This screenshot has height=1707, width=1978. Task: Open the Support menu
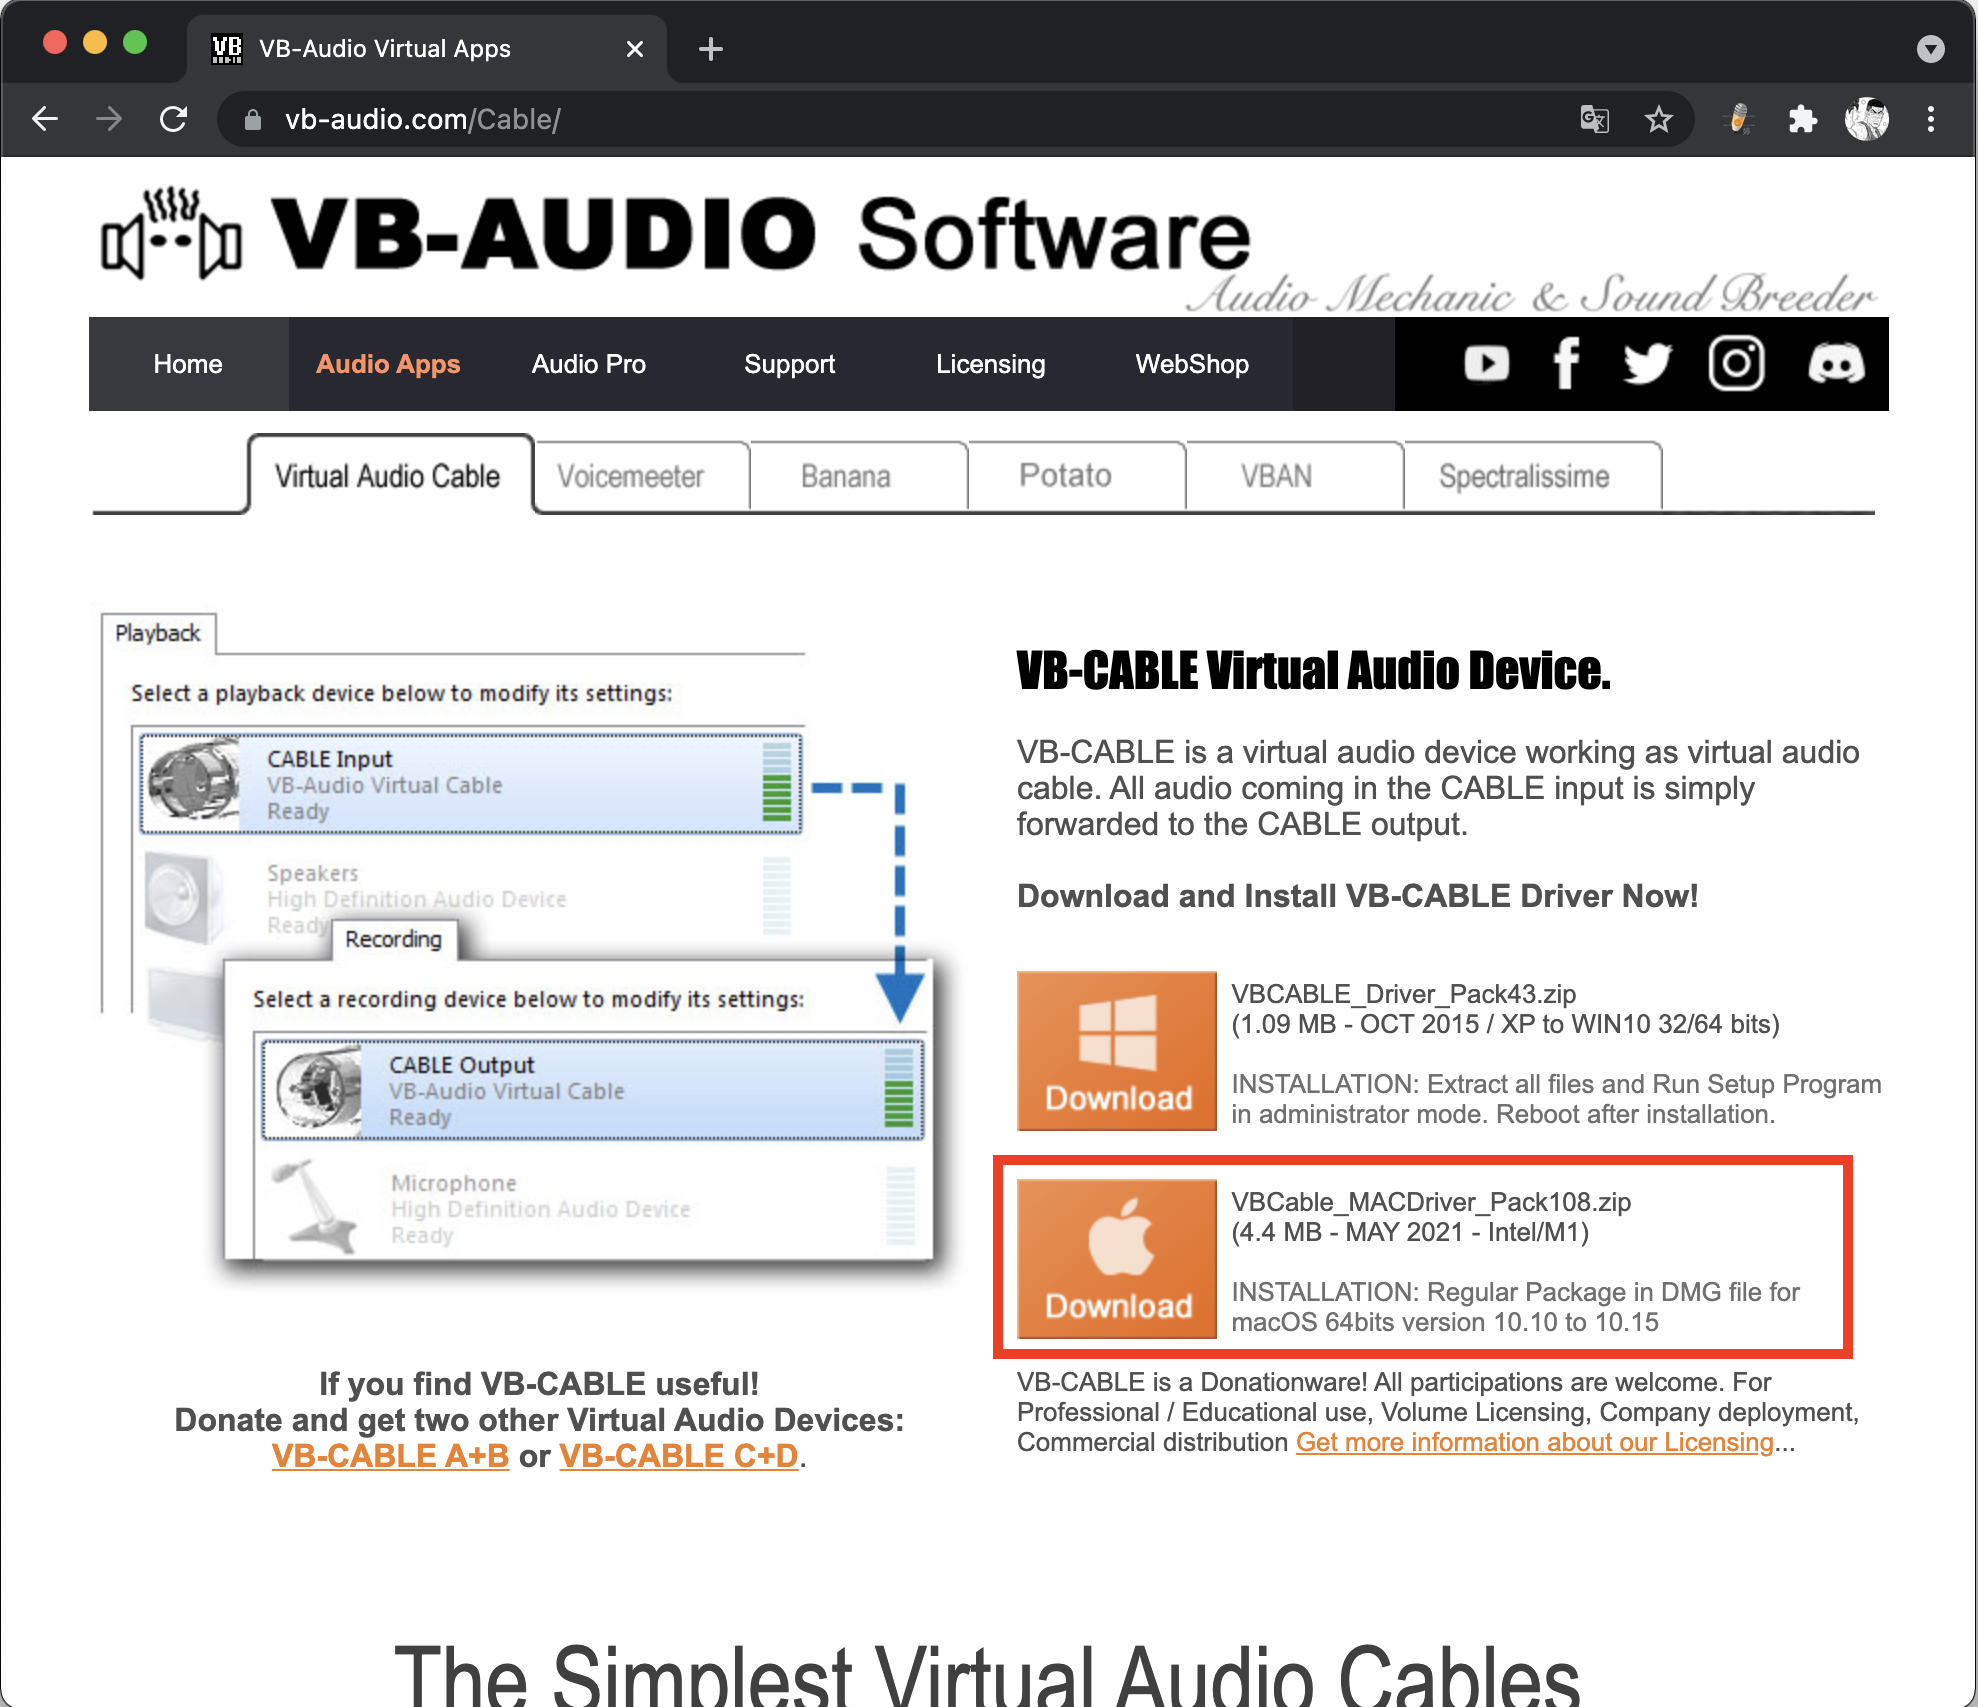click(789, 364)
